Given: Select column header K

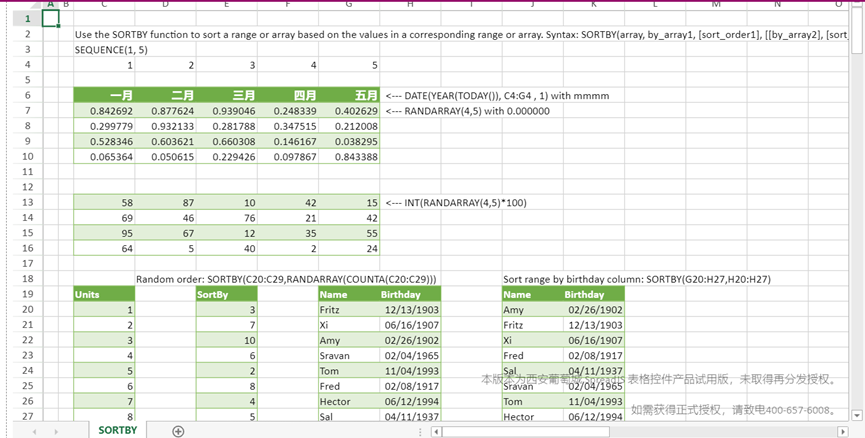Looking at the screenshot, I should (594, 4).
